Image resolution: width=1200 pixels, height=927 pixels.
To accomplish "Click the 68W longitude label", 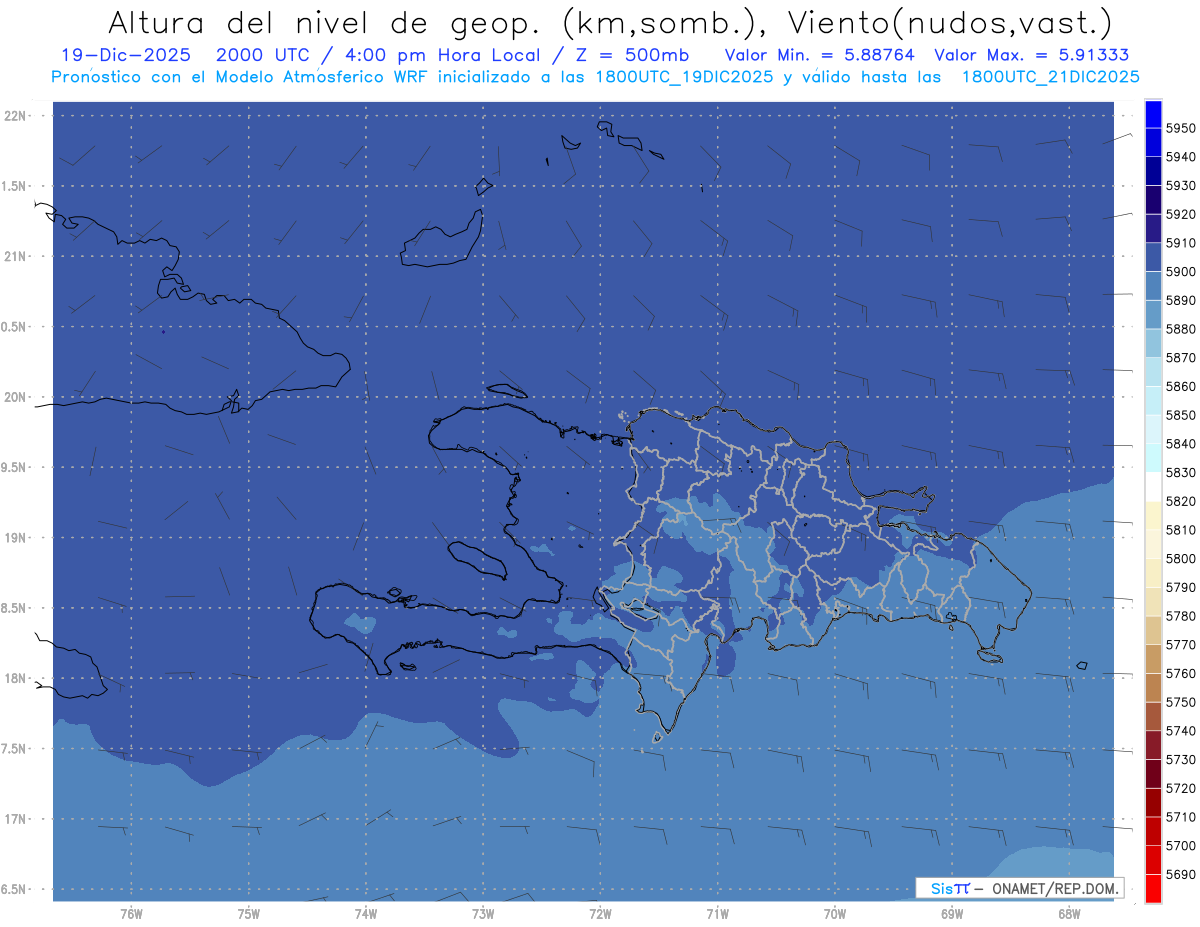I will [1069, 914].
